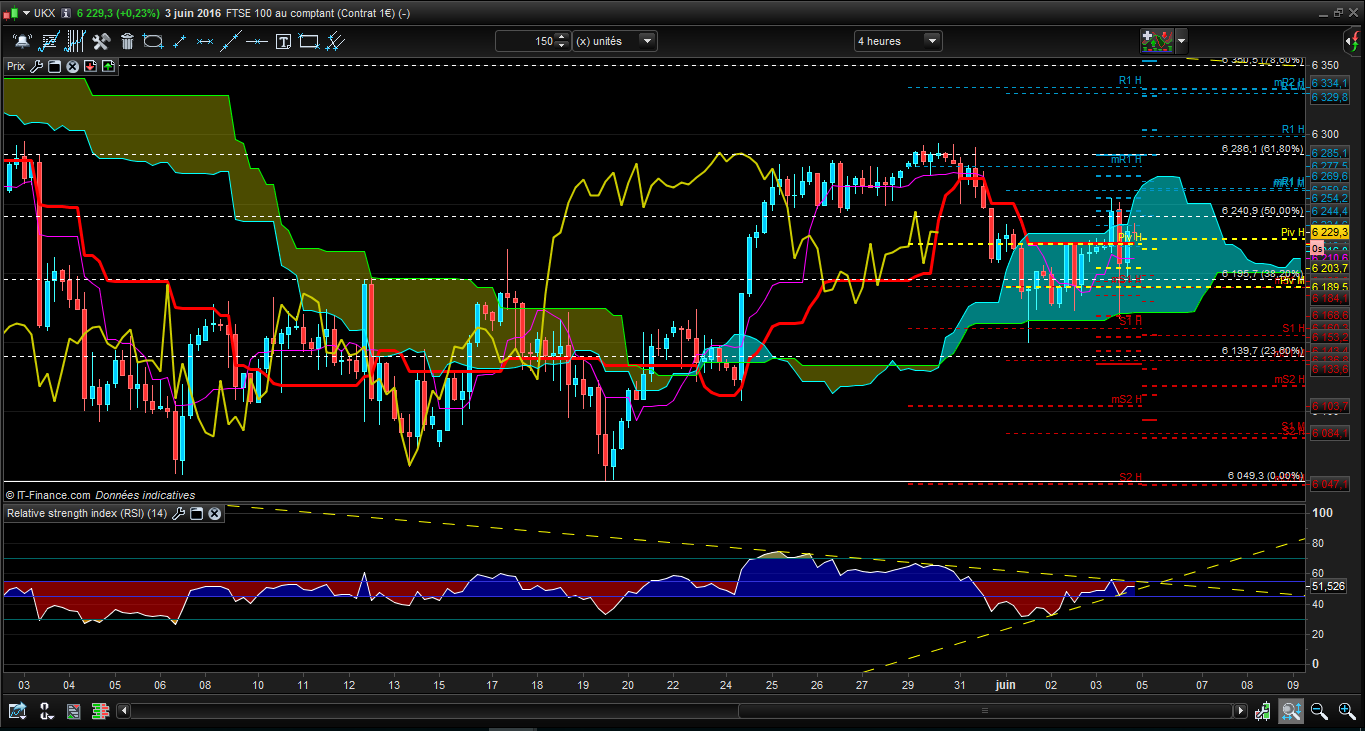Click the bottom colored list icon

[73, 711]
